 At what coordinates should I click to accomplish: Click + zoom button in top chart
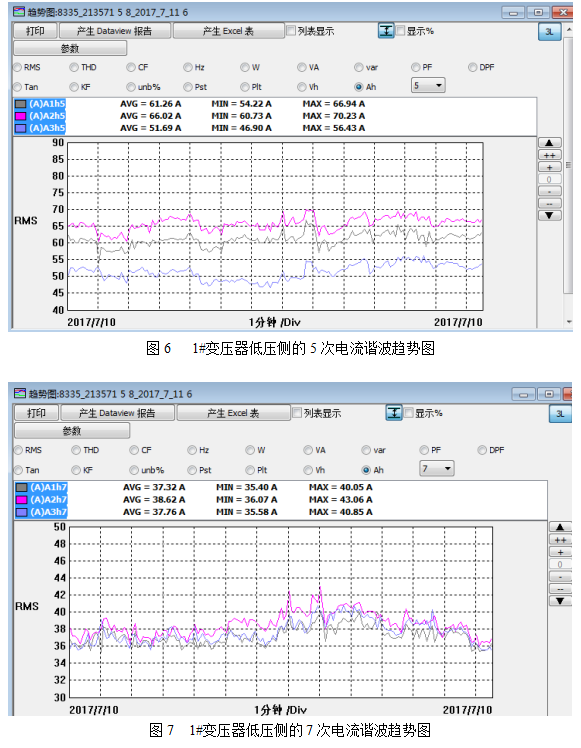coord(550,167)
